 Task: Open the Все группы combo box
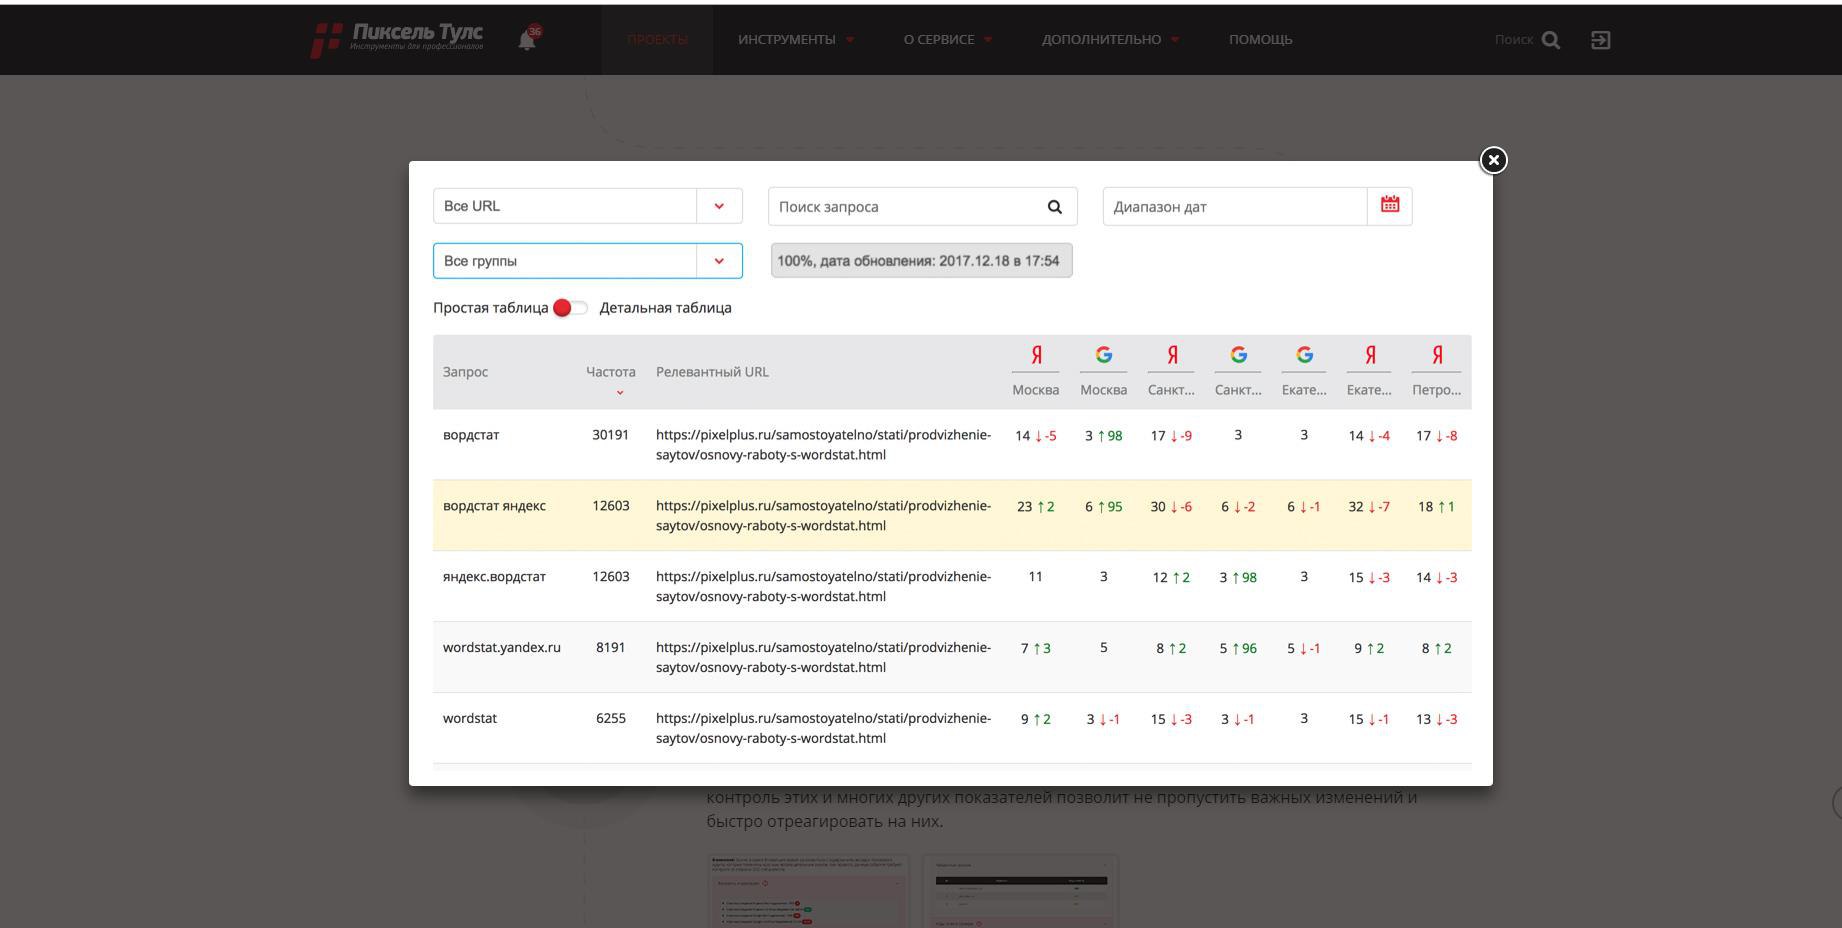coord(588,261)
